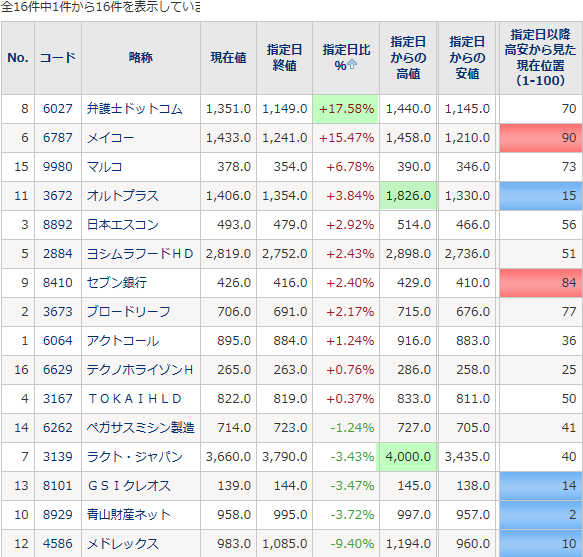This screenshot has height=557, width=583.
Task: Click the red position cell showing 90
Action: (x=541, y=138)
